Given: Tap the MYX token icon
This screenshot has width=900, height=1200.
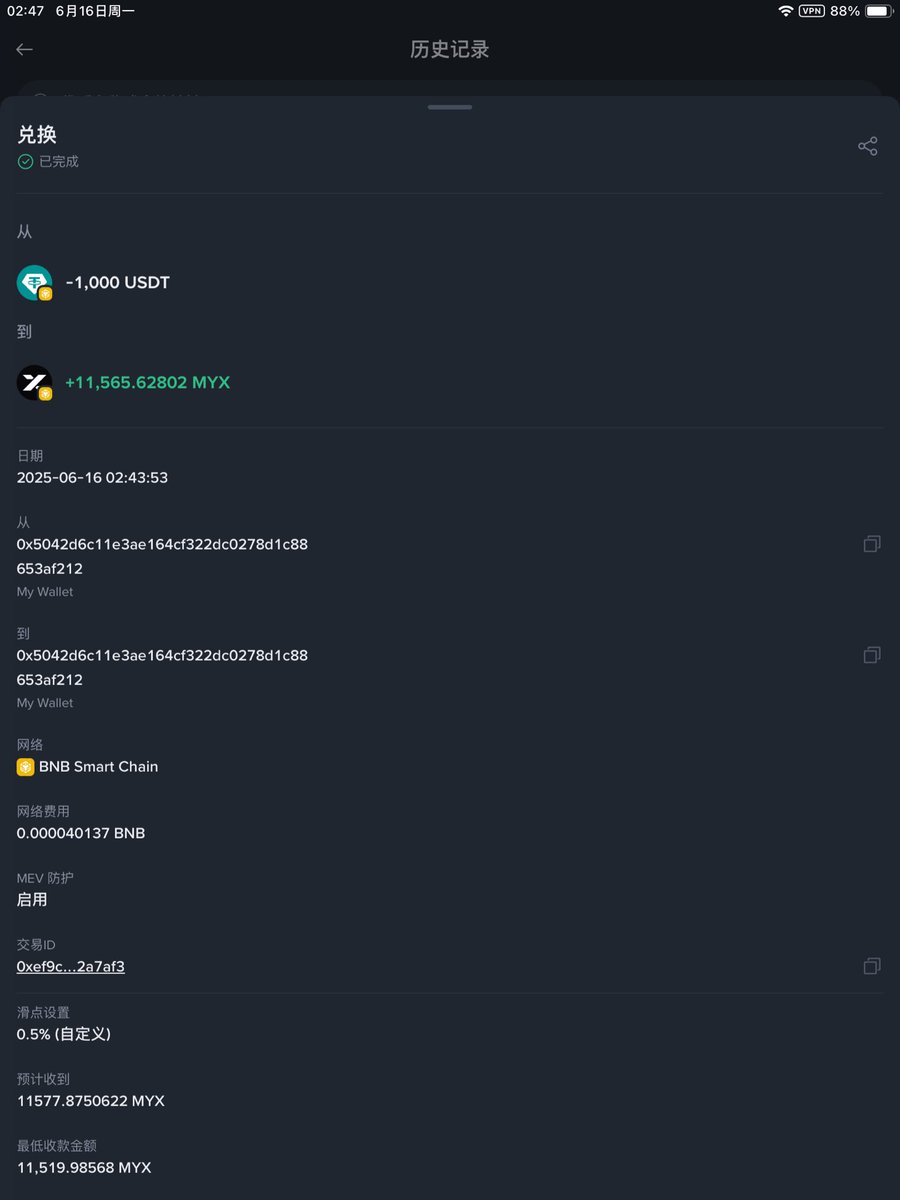Looking at the screenshot, I should [x=35, y=383].
